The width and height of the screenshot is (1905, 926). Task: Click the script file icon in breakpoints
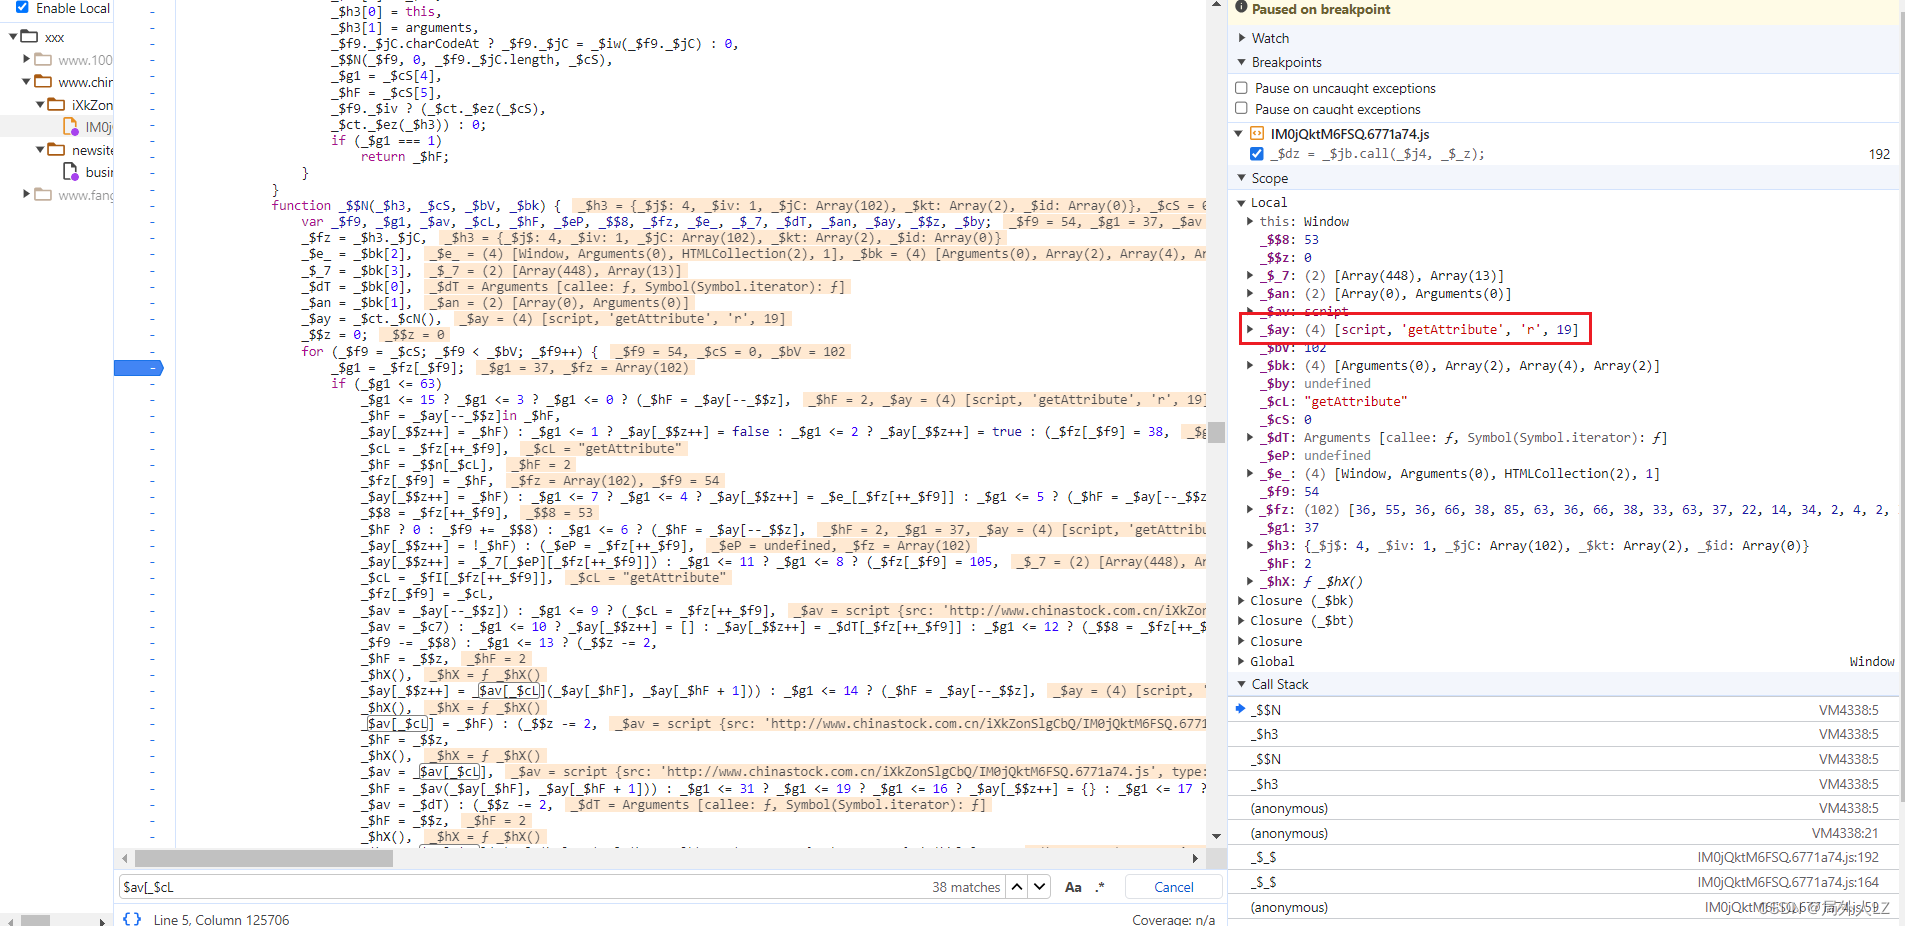point(1257,133)
